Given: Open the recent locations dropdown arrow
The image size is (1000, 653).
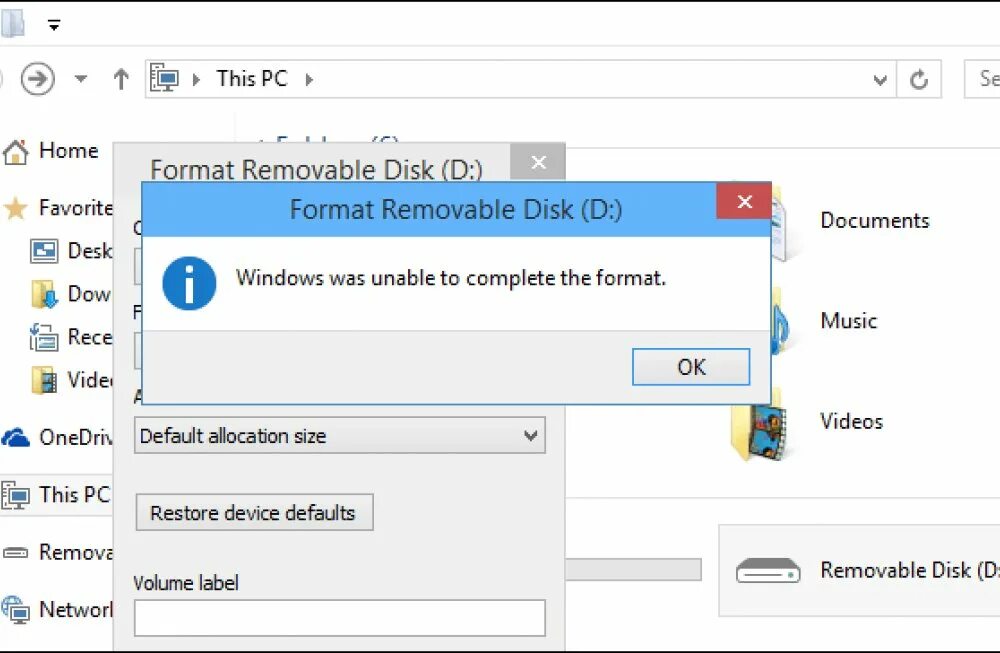Looking at the screenshot, I should (81, 79).
